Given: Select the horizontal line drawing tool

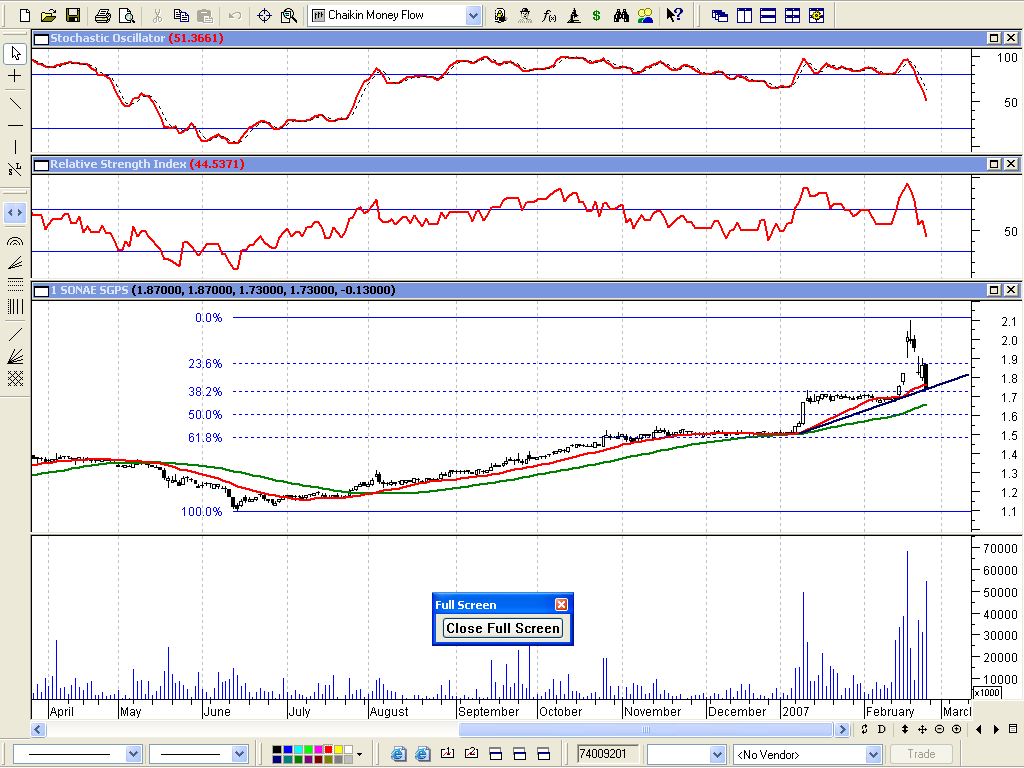Looking at the screenshot, I should pos(15,125).
